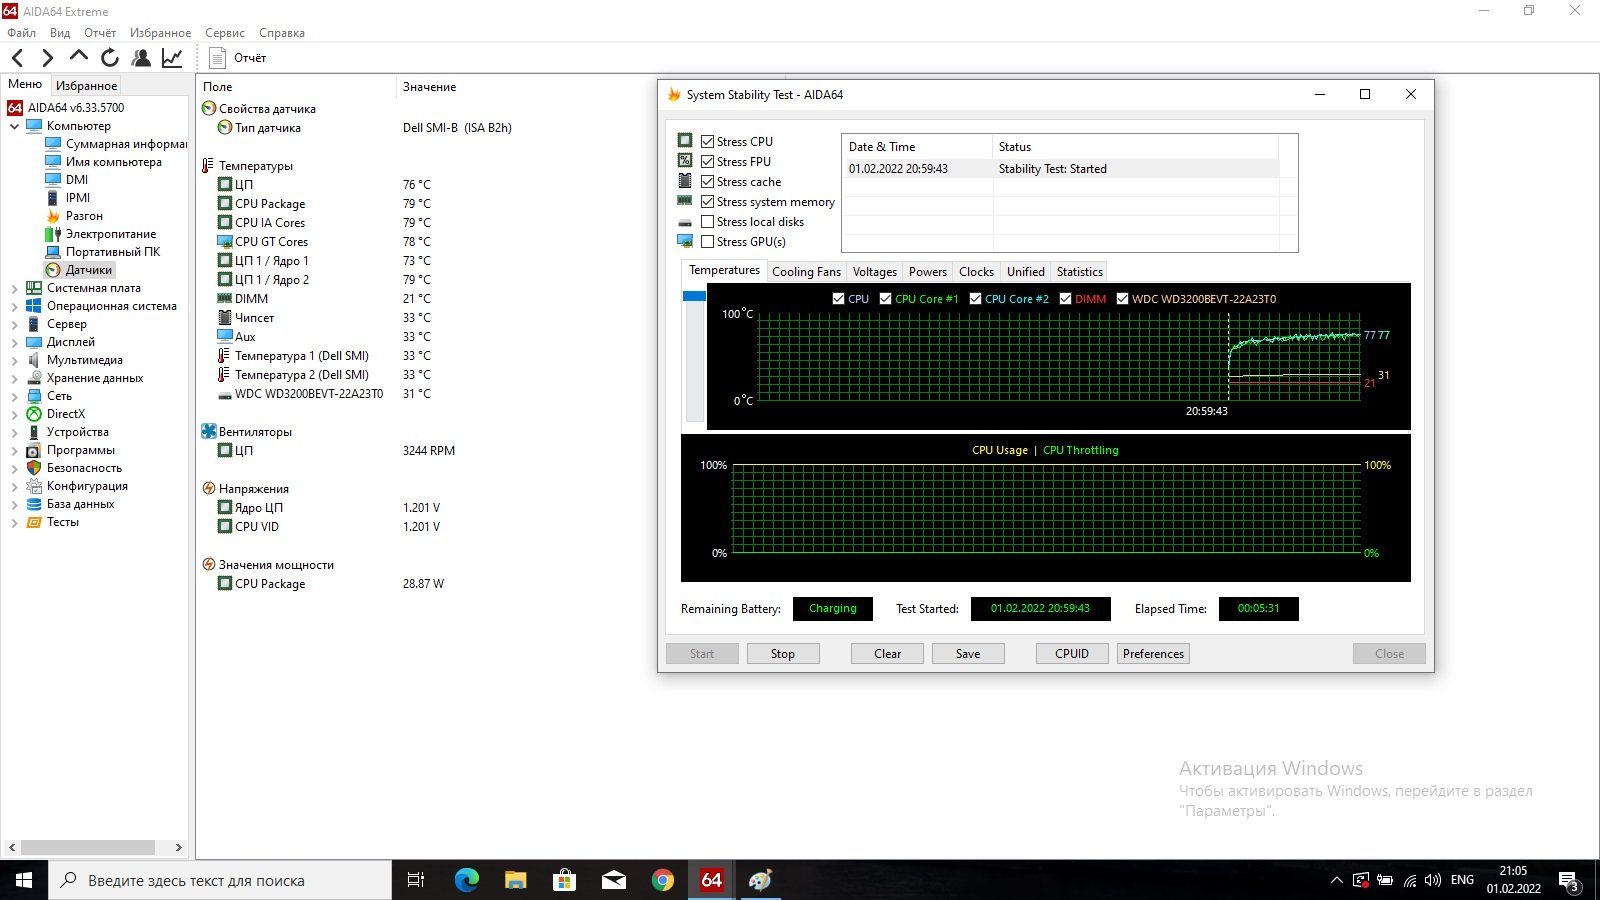Click the Windows Start button

(24, 880)
